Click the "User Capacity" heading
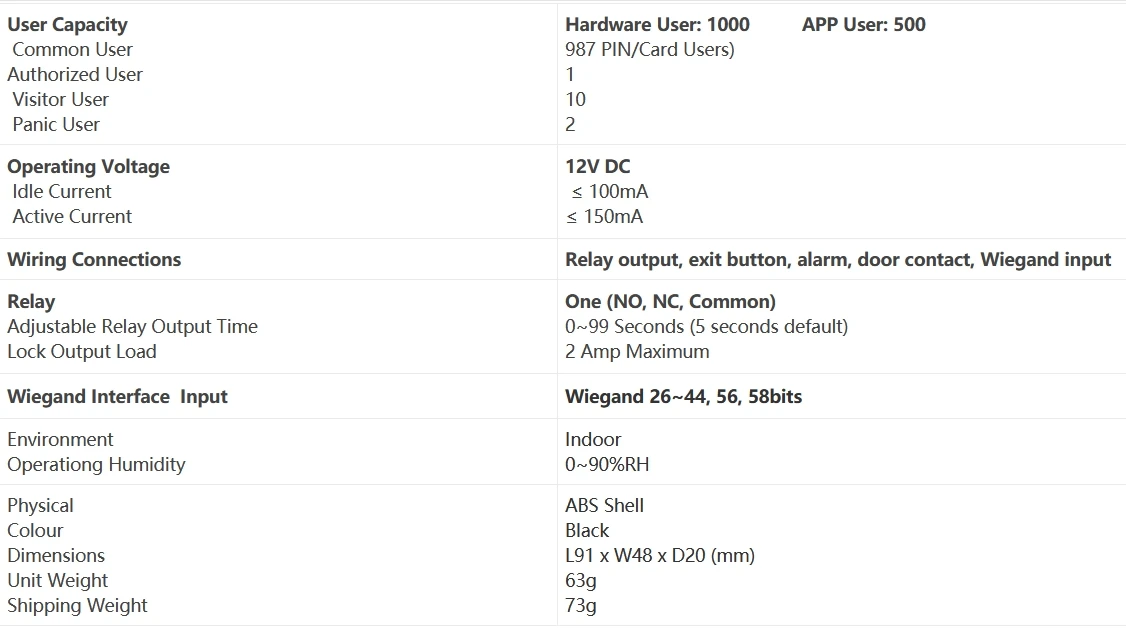Image resolution: width=1126 pixels, height=637 pixels. [67, 24]
